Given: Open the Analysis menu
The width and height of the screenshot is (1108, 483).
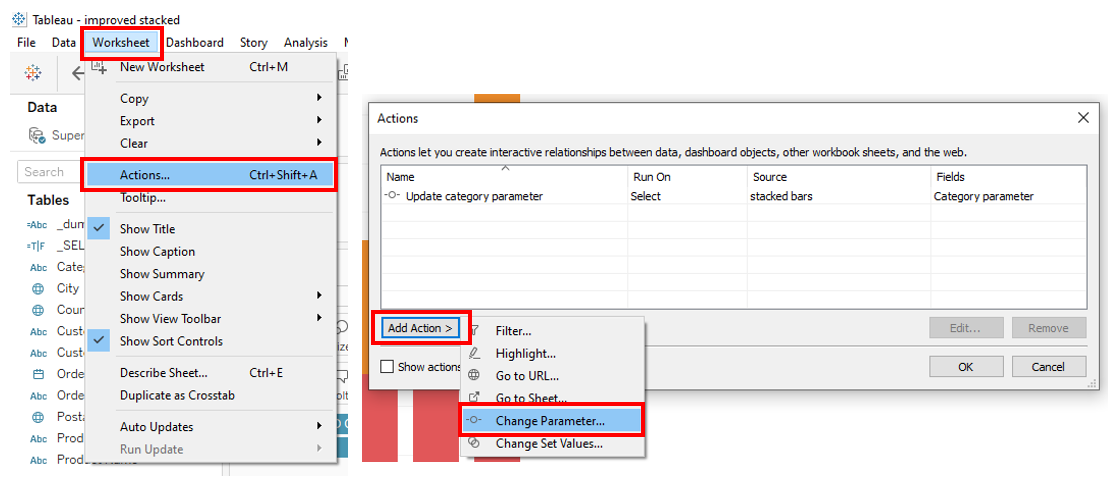Looking at the screenshot, I should click(x=306, y=42).
